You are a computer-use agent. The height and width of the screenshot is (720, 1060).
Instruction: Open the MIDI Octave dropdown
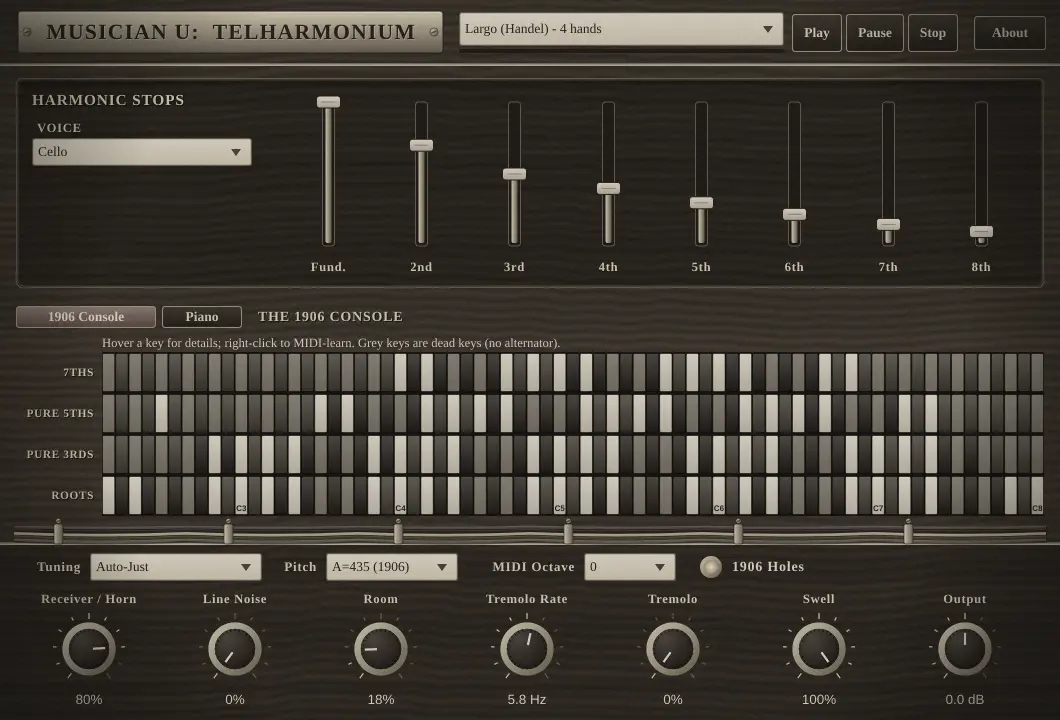(x=629, y=567)
